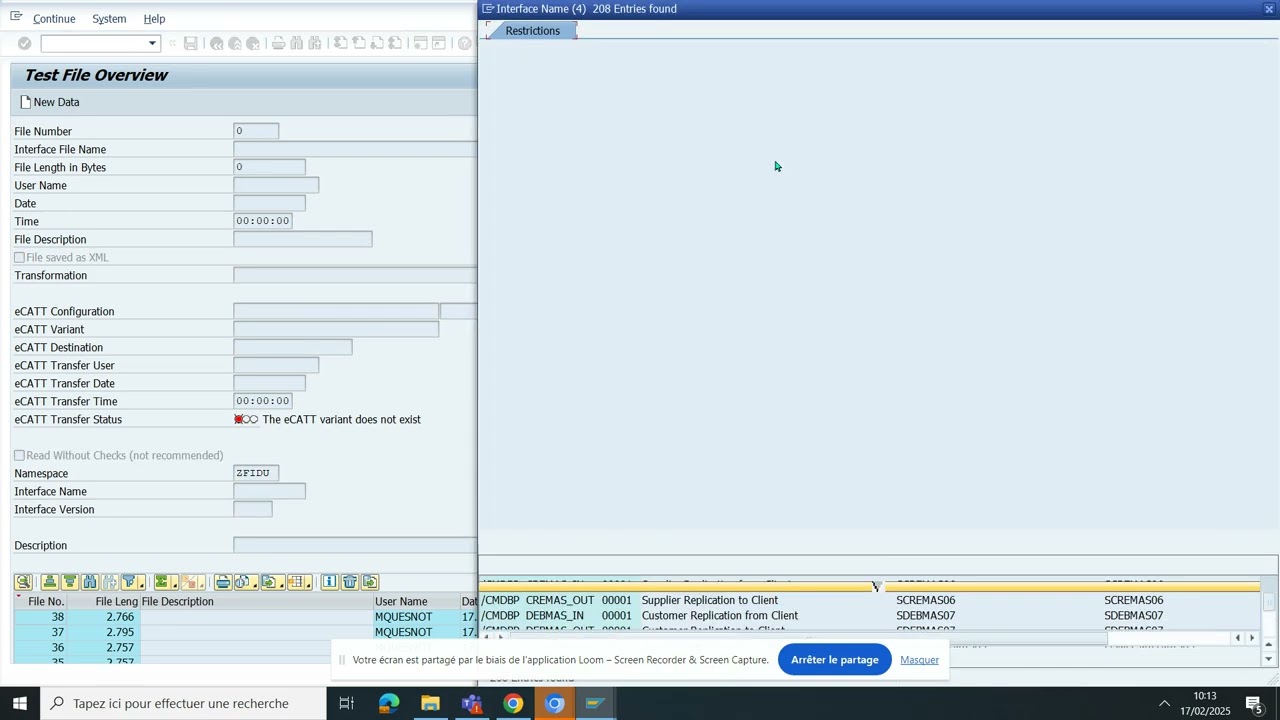Image resolution: width=1280 pixels, height=720 pixels.
Task: Click the Windows Start button
Action: 20,703
